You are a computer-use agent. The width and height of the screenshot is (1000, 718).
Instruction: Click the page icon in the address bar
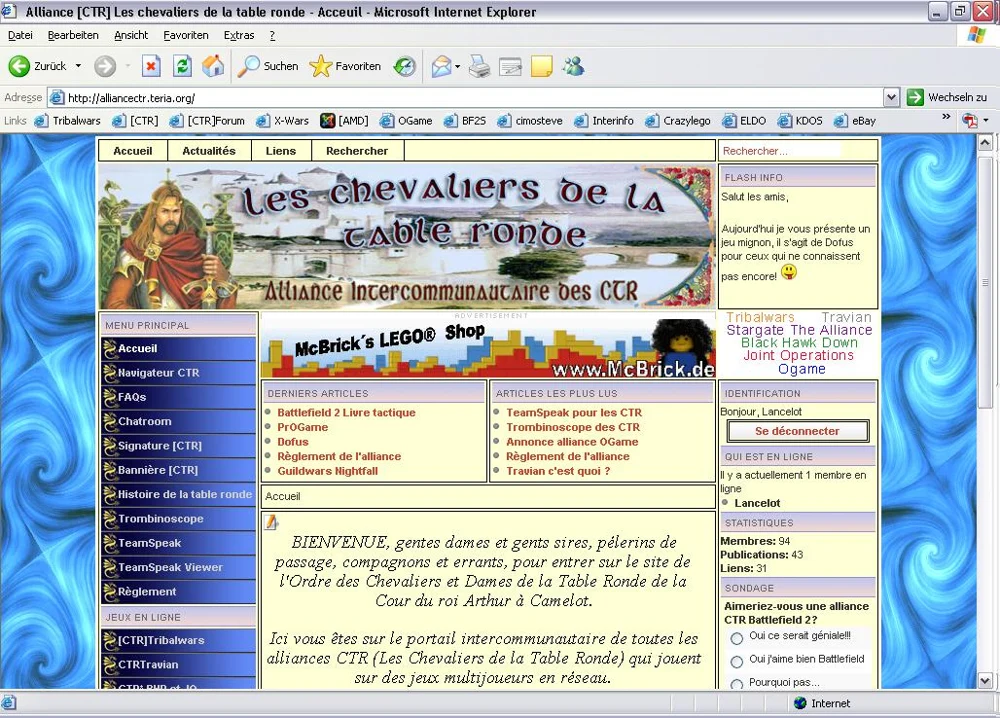[x=57, y=98]
